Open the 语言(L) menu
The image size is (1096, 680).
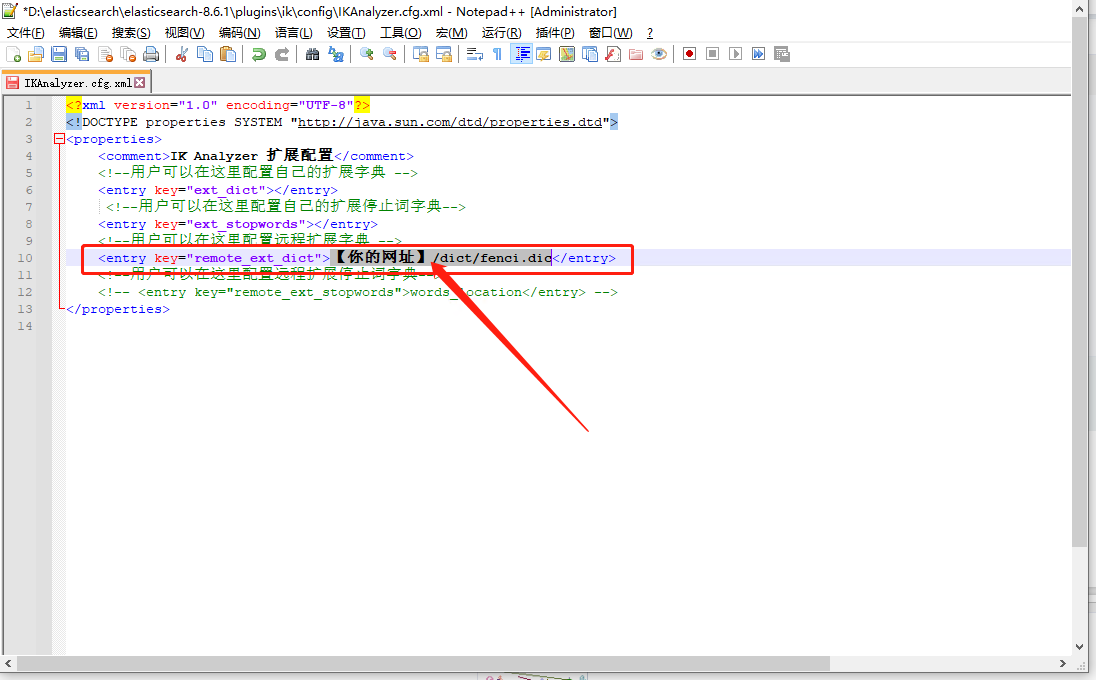(x=294, y=33)
